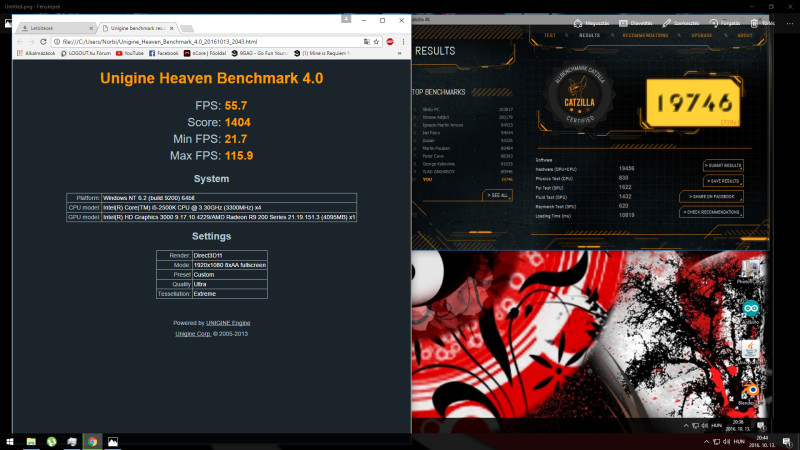The width and height of the screenshot is (800, 450).
Task: Click the Forgatás rotate icon in Photos
Action: [x=714, y=23]
